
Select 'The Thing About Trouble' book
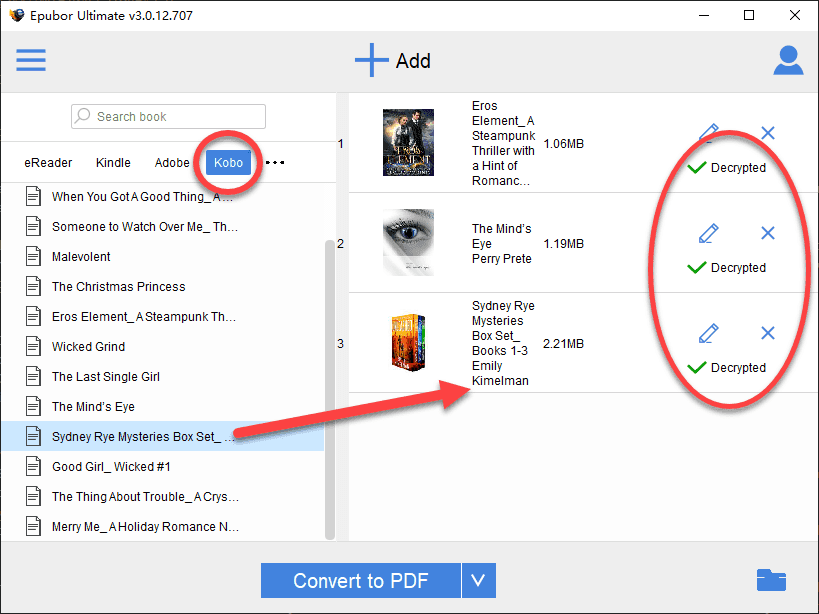(x=163, y=496)
